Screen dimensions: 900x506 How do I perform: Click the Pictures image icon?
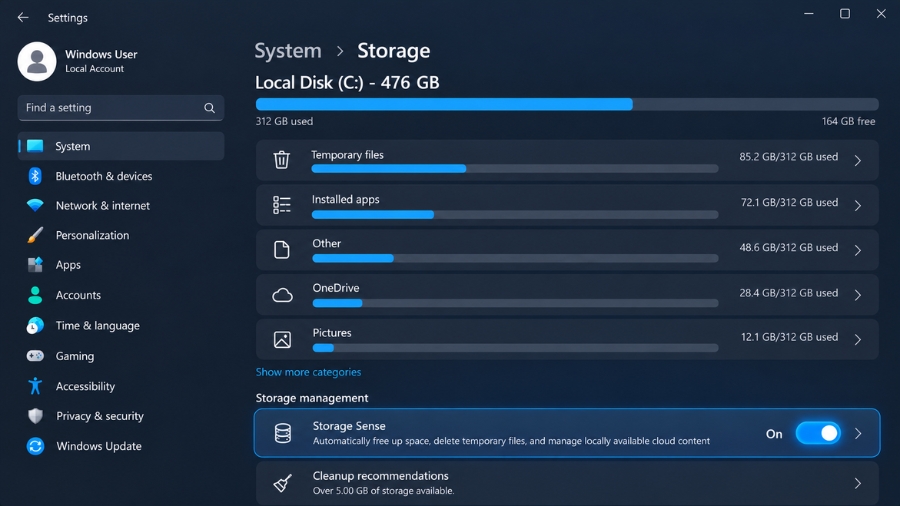[282, 340]
